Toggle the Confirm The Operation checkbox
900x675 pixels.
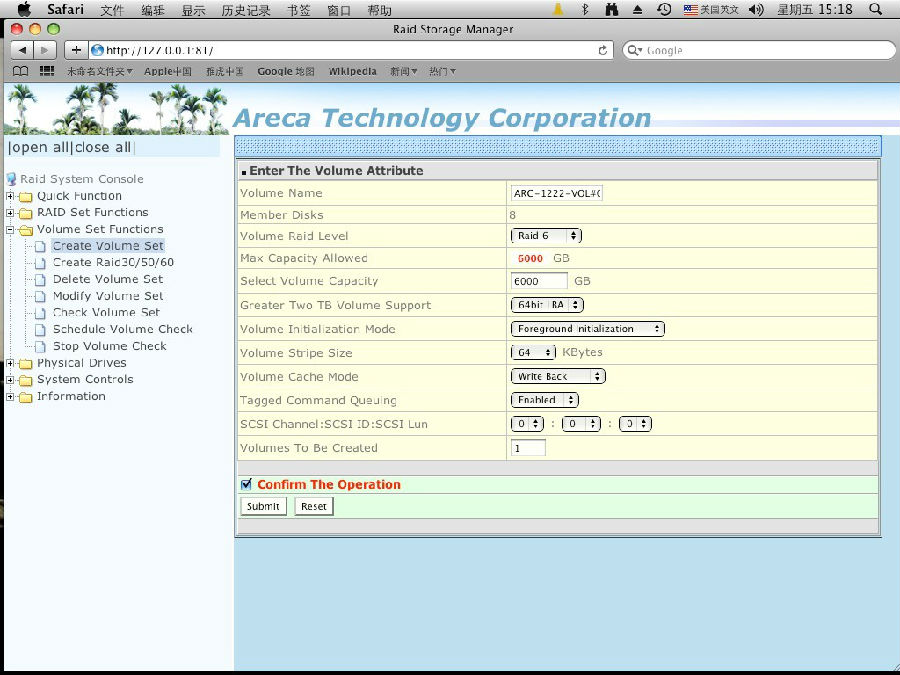(x=247, y=484)
